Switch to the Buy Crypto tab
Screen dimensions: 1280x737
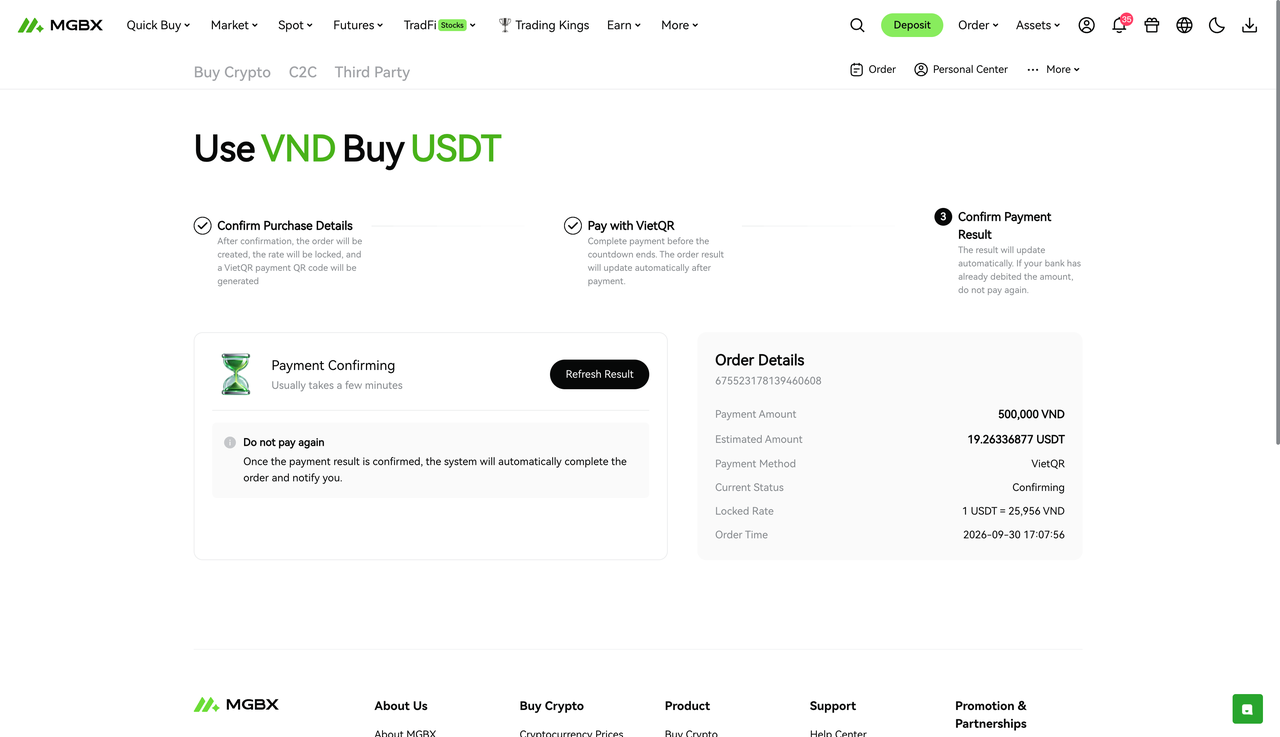click(x=232, y=72)
